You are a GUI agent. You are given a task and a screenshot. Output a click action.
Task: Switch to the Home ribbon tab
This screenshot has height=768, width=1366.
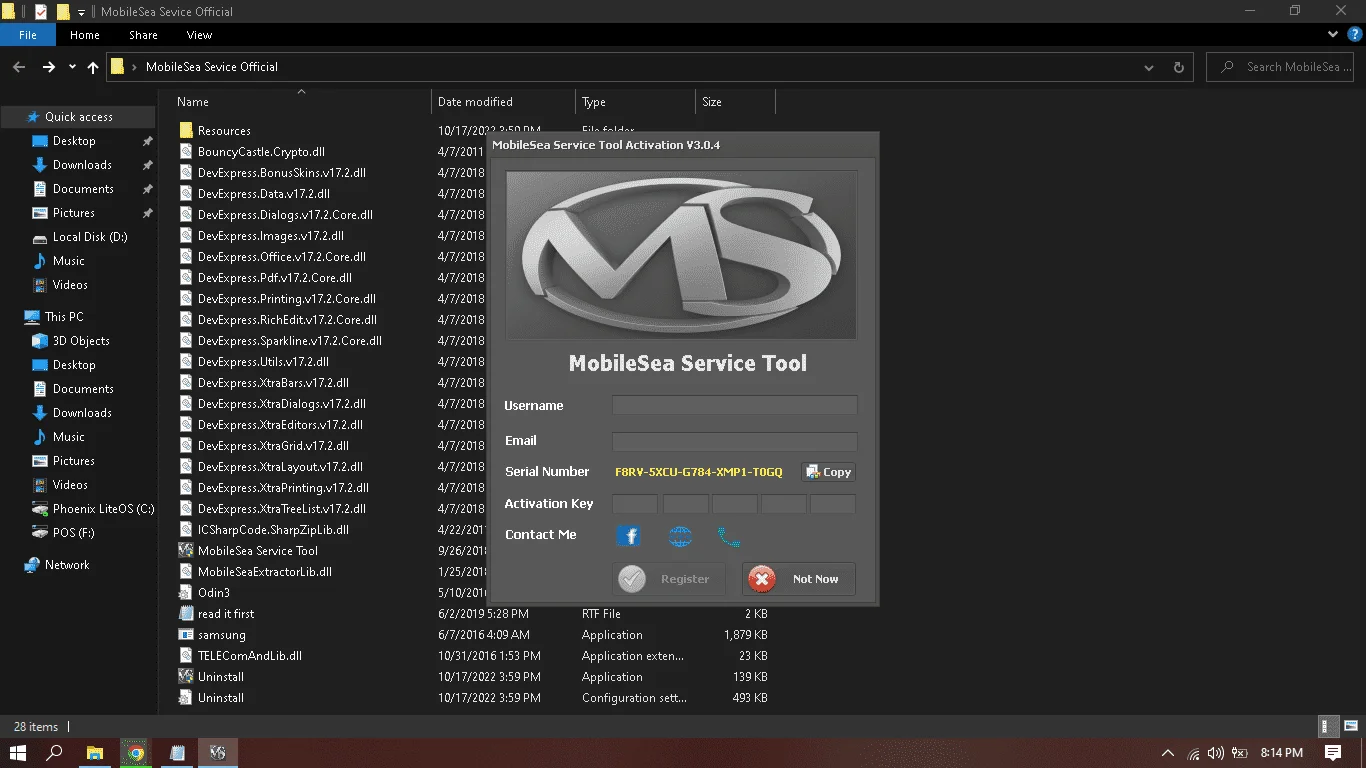point(85,35)
